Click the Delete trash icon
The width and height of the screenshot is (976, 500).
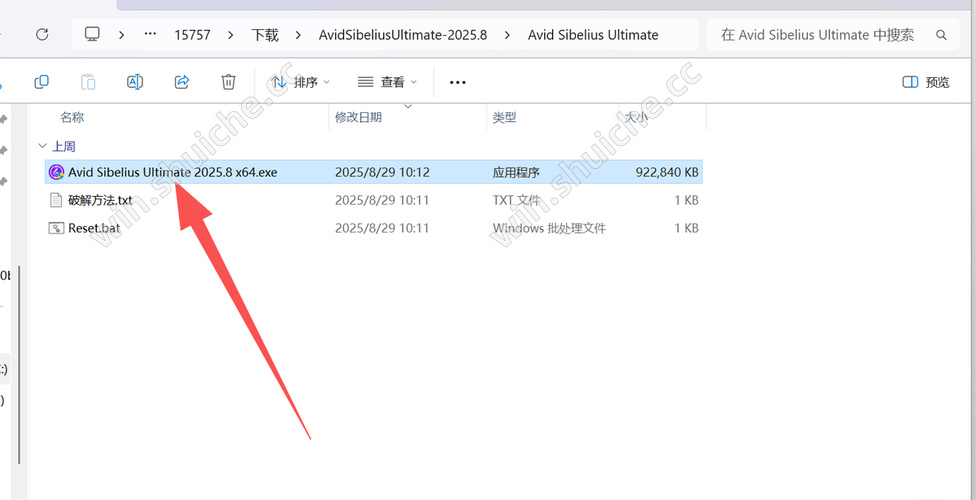[x=228, y=82]
